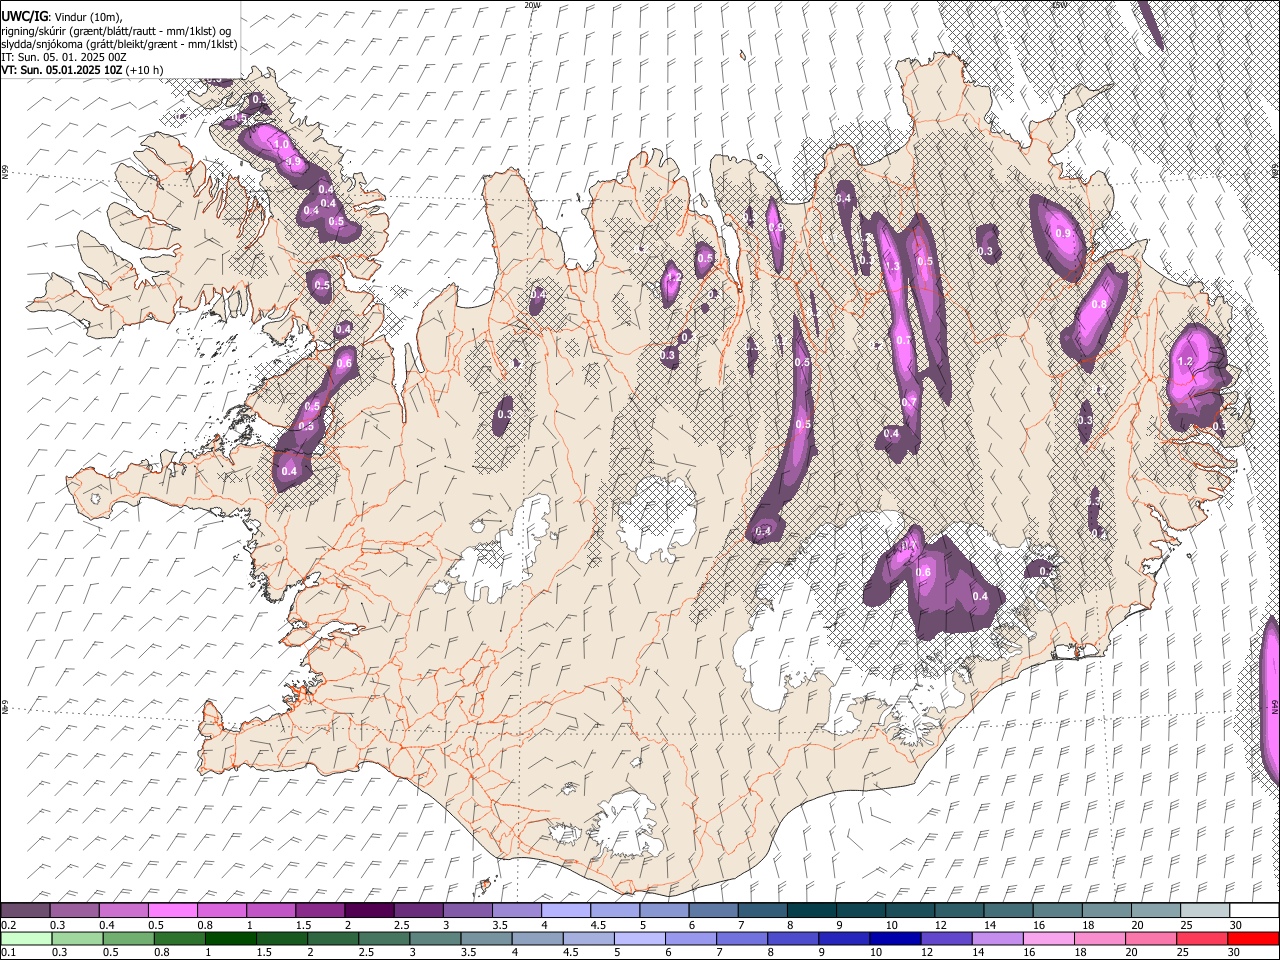
Task: Pick the bright pink 0.5 snow legend swatch
Action: (x=173, y=910)
